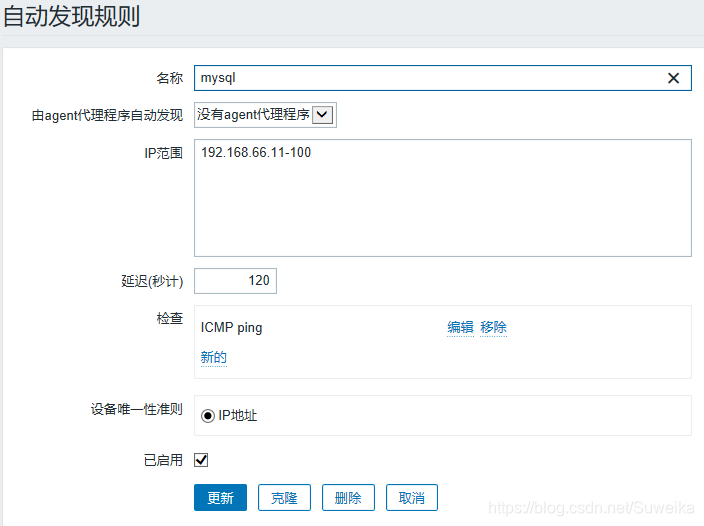
Task: Add a new check via 新的 link
Action: pyautogui.click(x=214, y=357)
